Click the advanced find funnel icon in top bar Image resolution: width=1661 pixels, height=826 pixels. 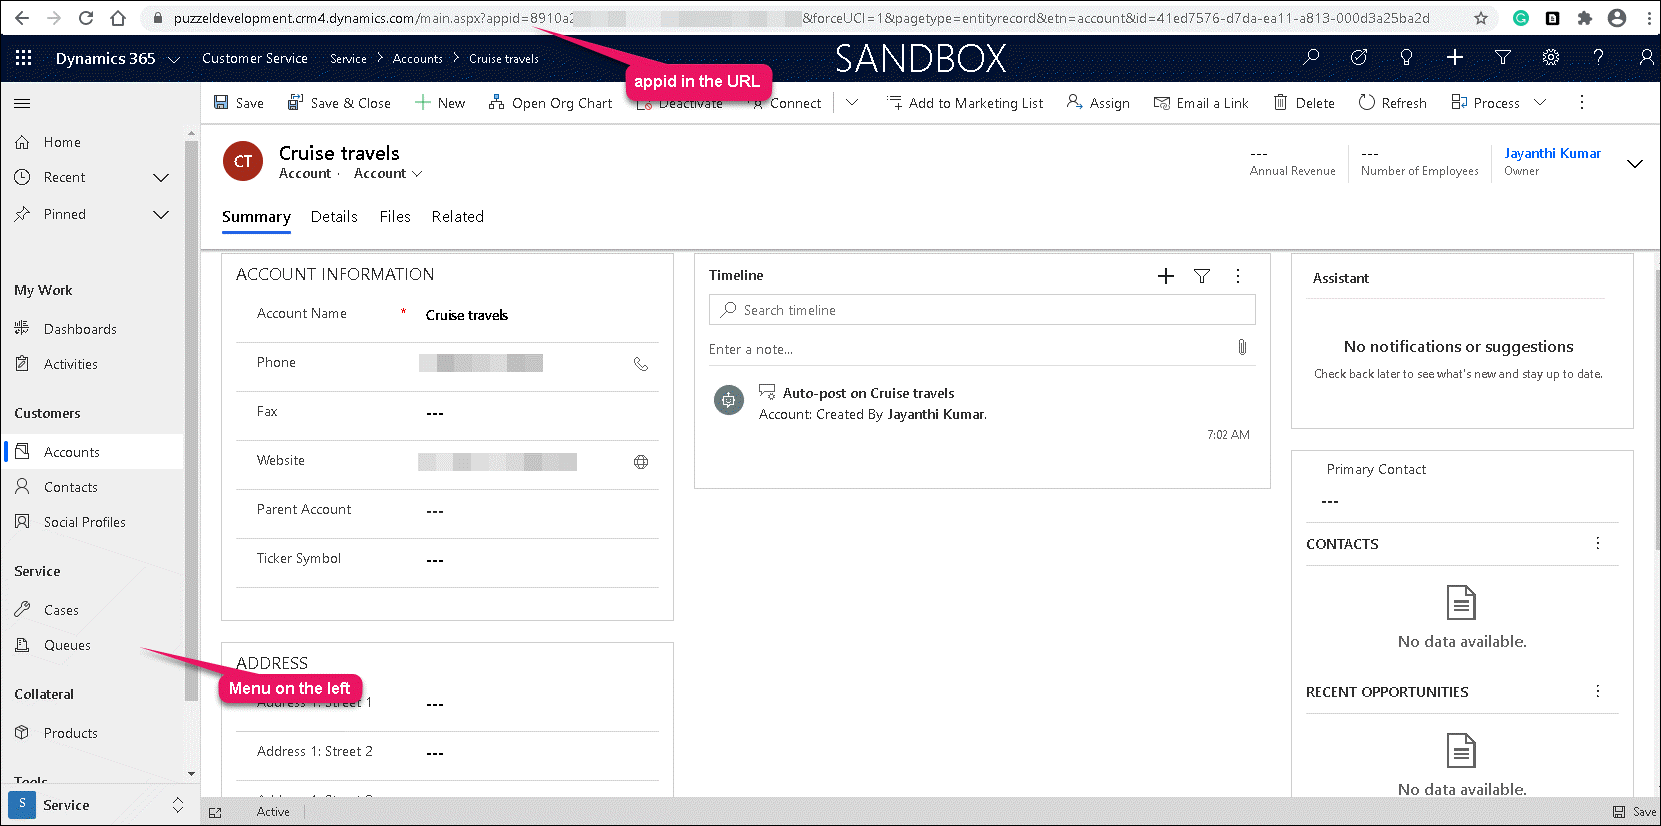[x=1502, y=58]
